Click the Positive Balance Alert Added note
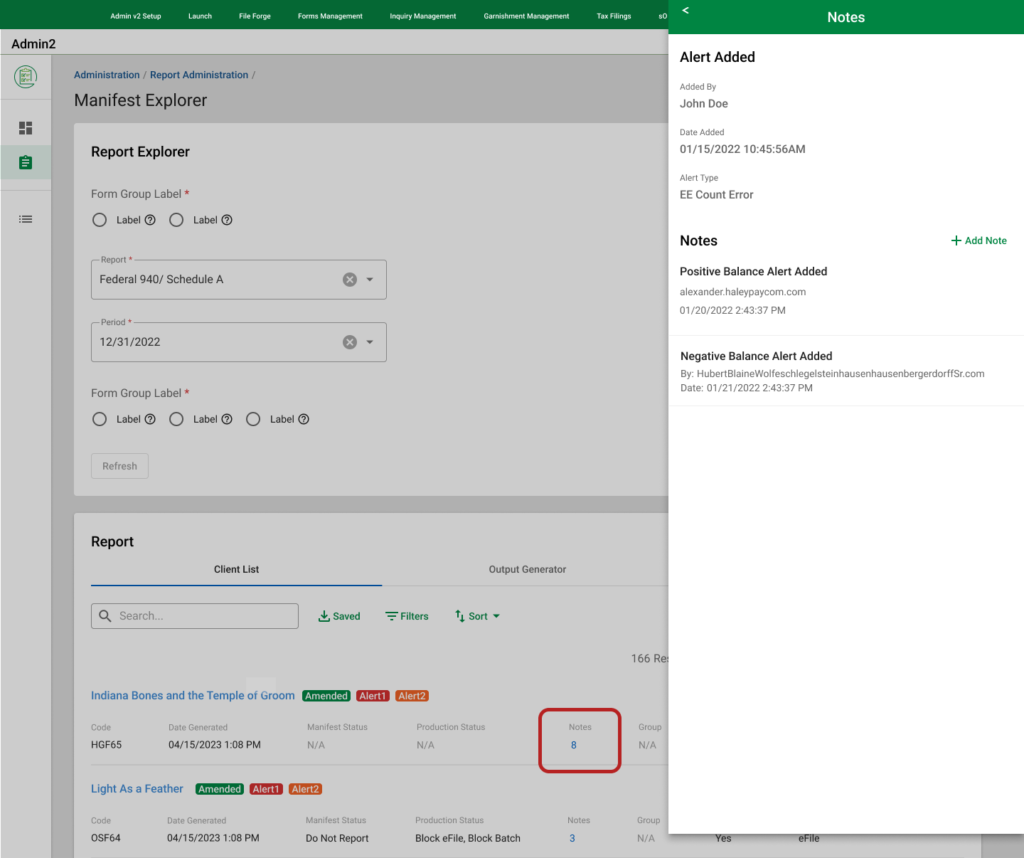The width and height of the screenshot is (1024, 858). [x=754, y=272]
